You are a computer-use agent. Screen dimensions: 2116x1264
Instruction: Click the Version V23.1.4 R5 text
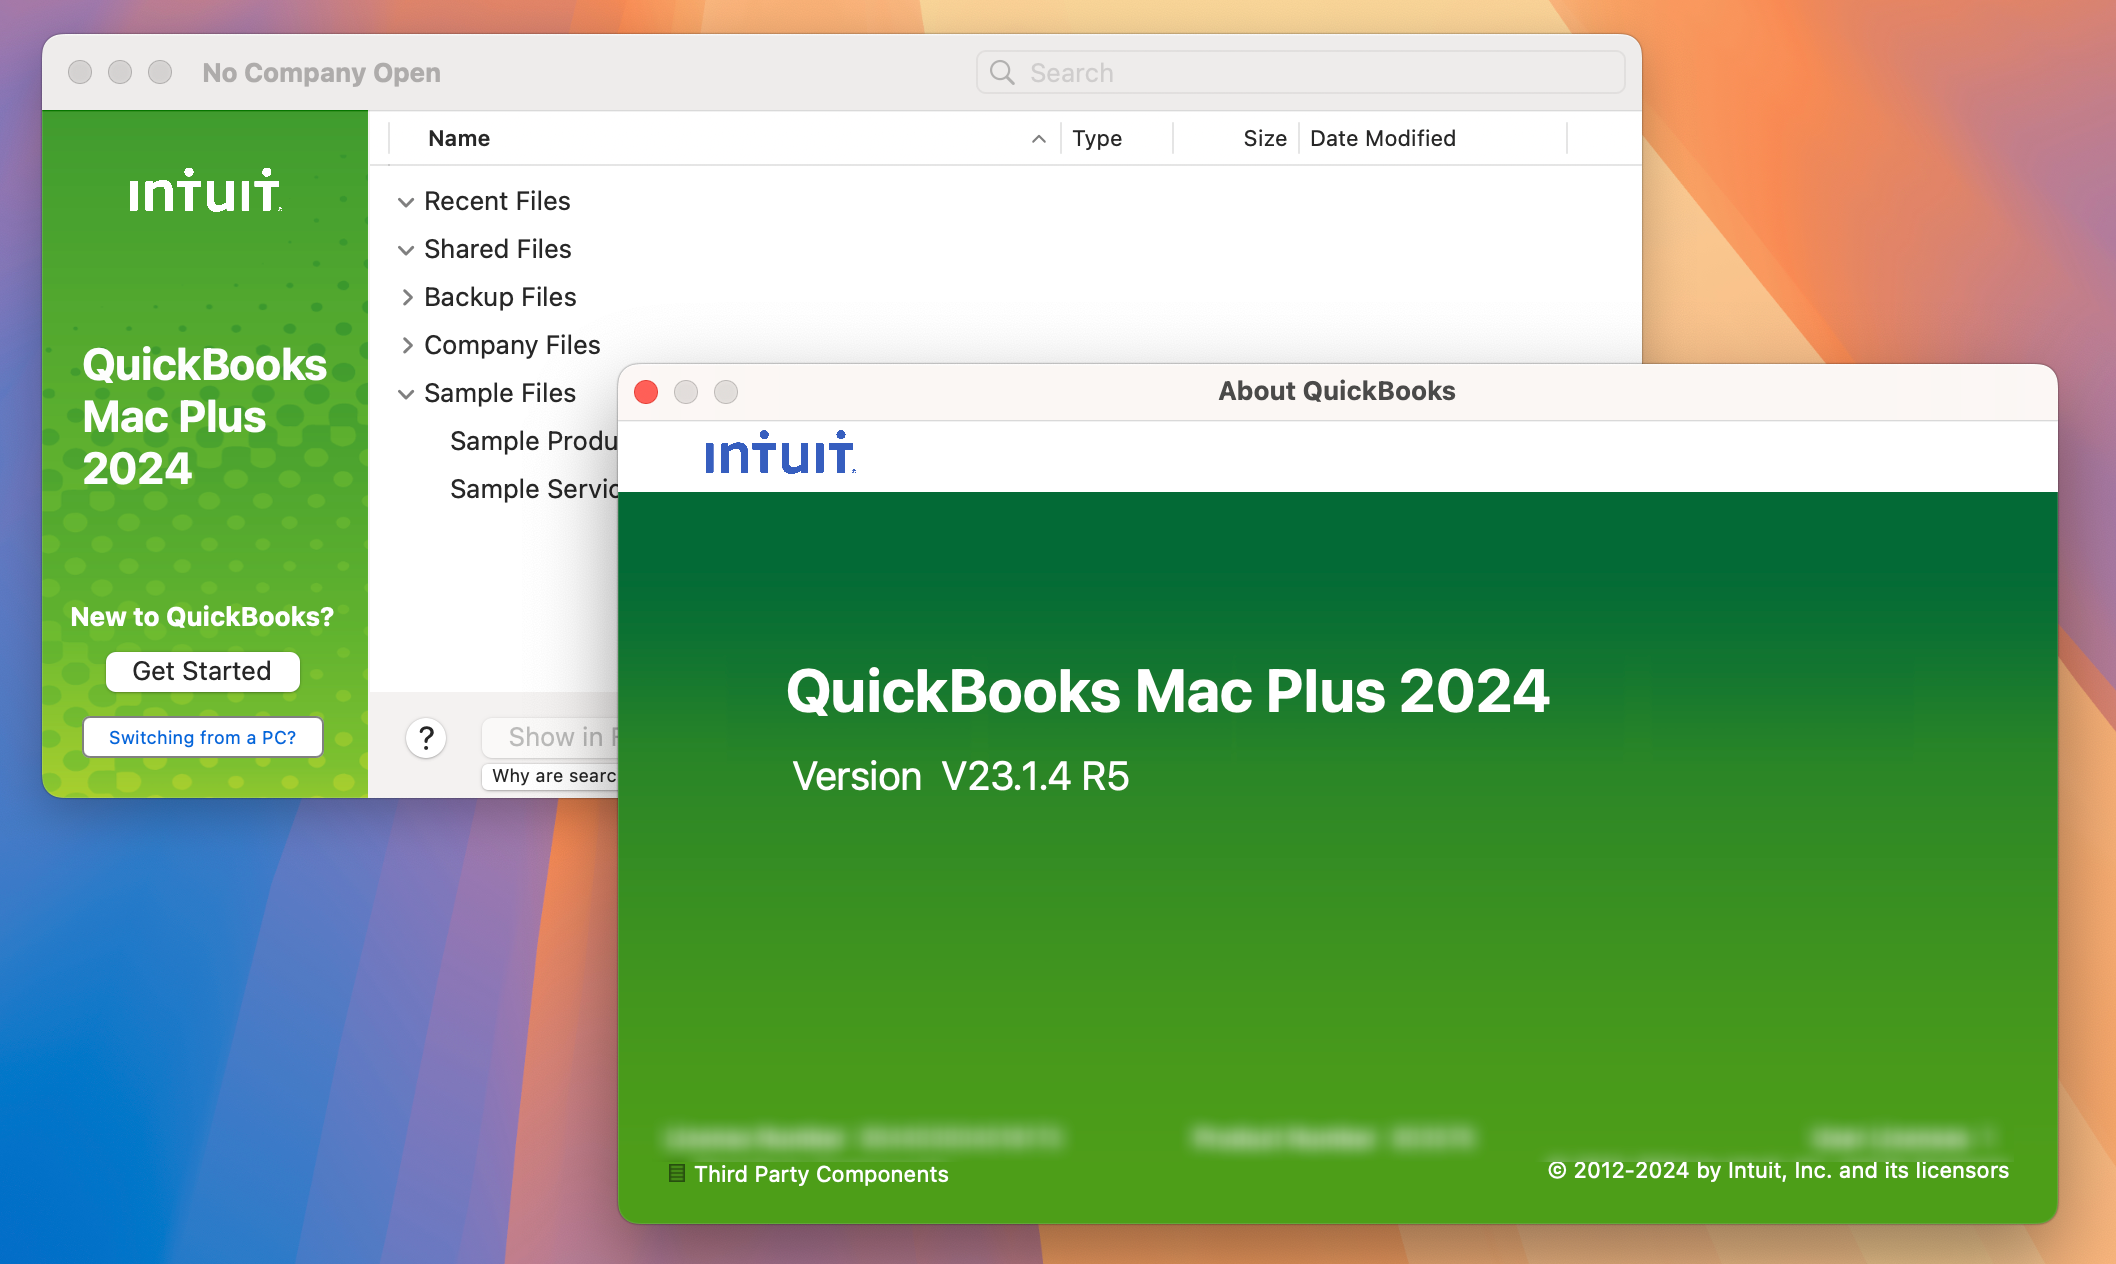(x=961, y=776)
